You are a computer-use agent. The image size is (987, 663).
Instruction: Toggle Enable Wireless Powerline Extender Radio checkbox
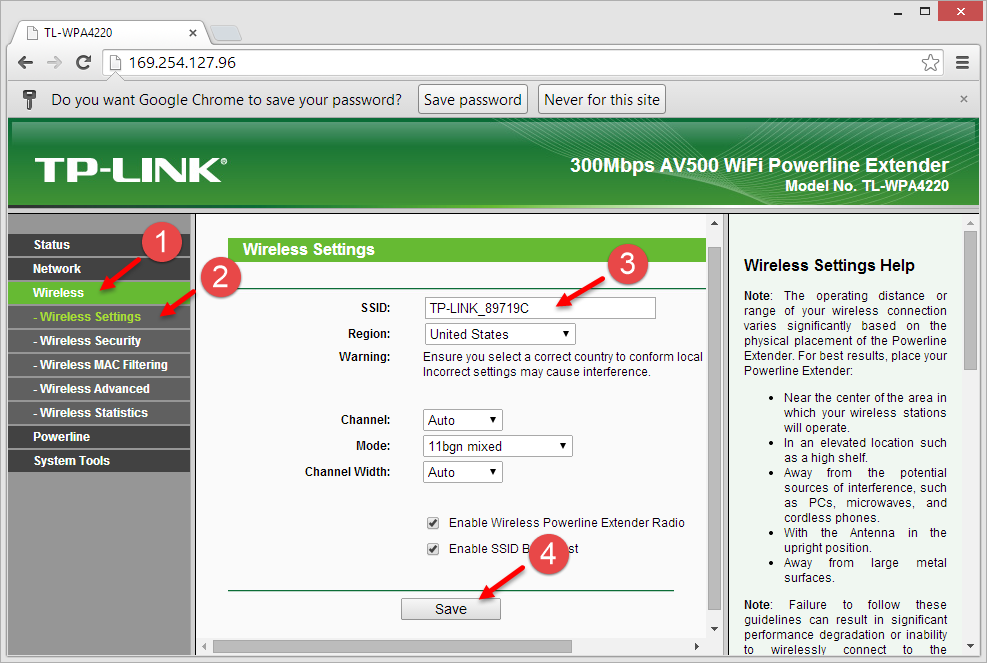point(433,523)
